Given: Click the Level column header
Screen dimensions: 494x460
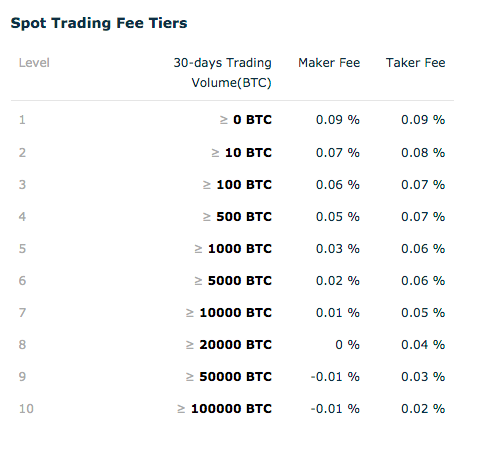Looking at the screenshot, I should point(34,63).
